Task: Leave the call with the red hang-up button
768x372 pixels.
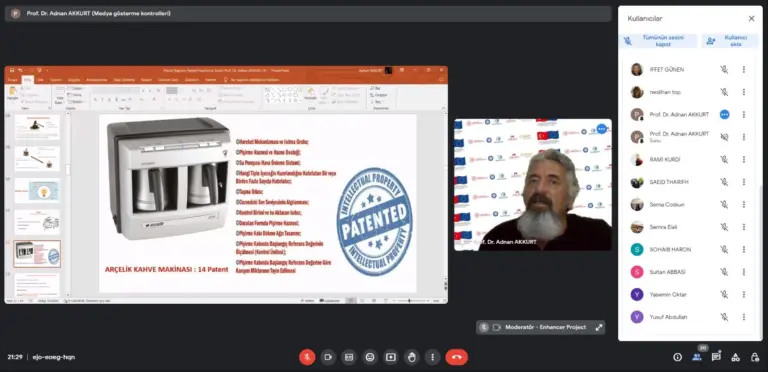Action: 456,357
